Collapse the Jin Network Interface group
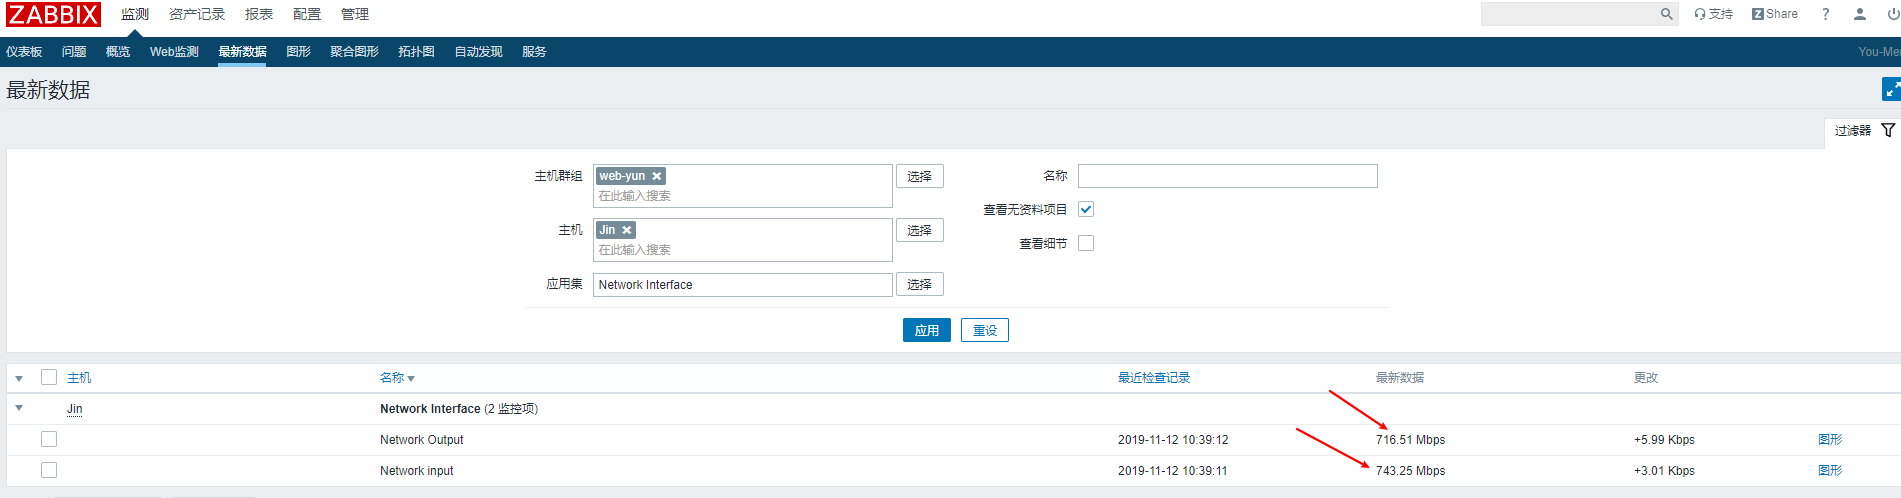Screen dimensions: 1901x498 coord(19,408)
